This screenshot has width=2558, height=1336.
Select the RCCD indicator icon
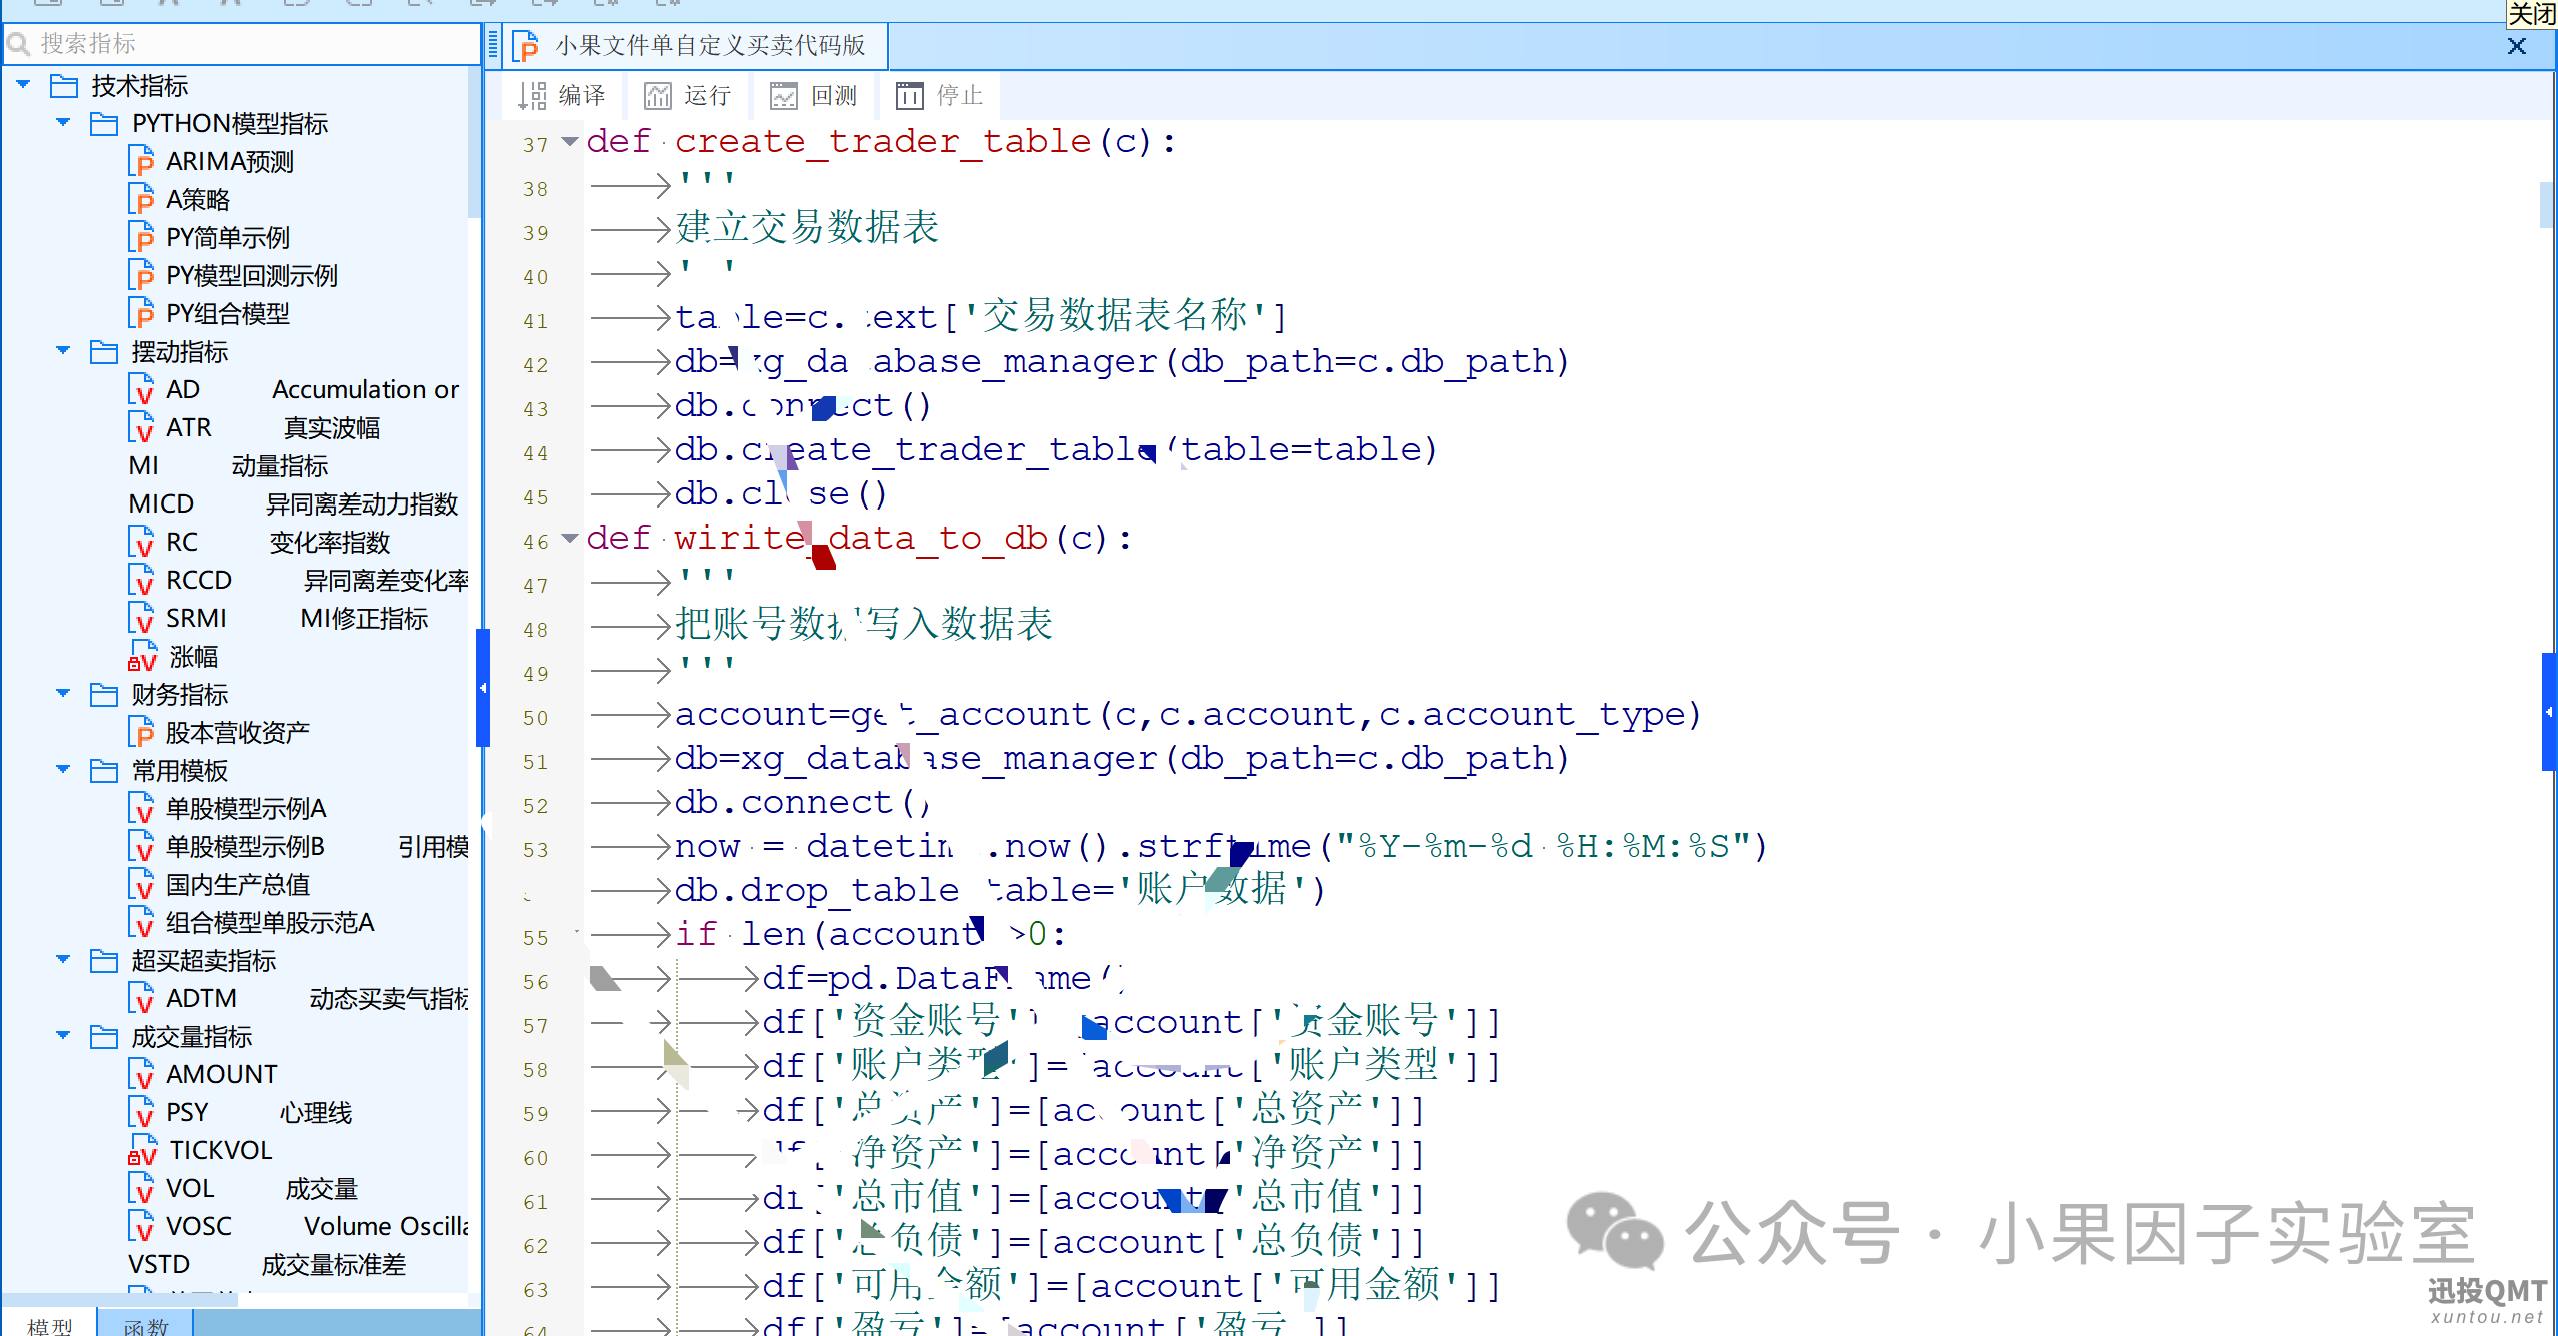point(141,580)
